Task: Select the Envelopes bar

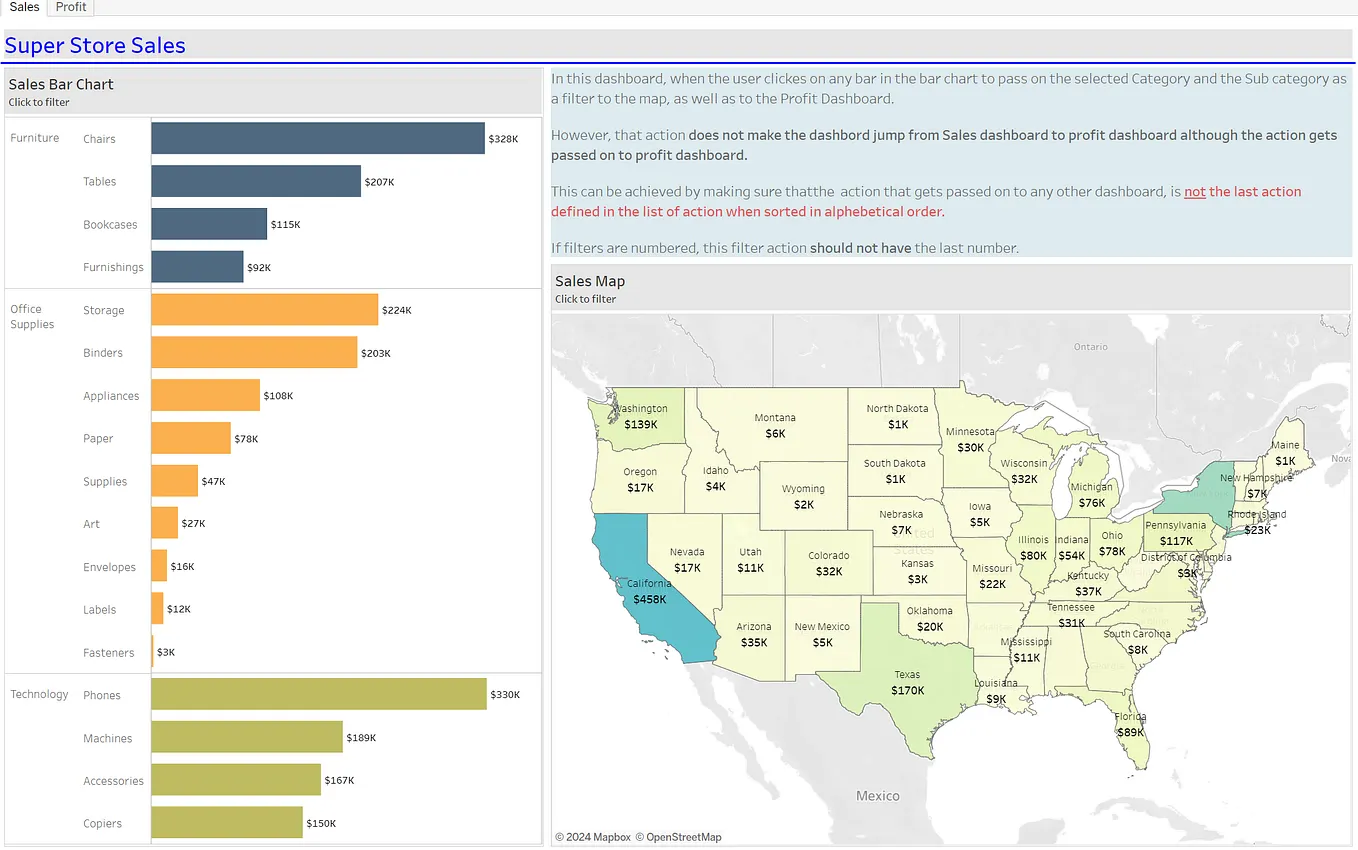Action: click(x=159, y=566)
